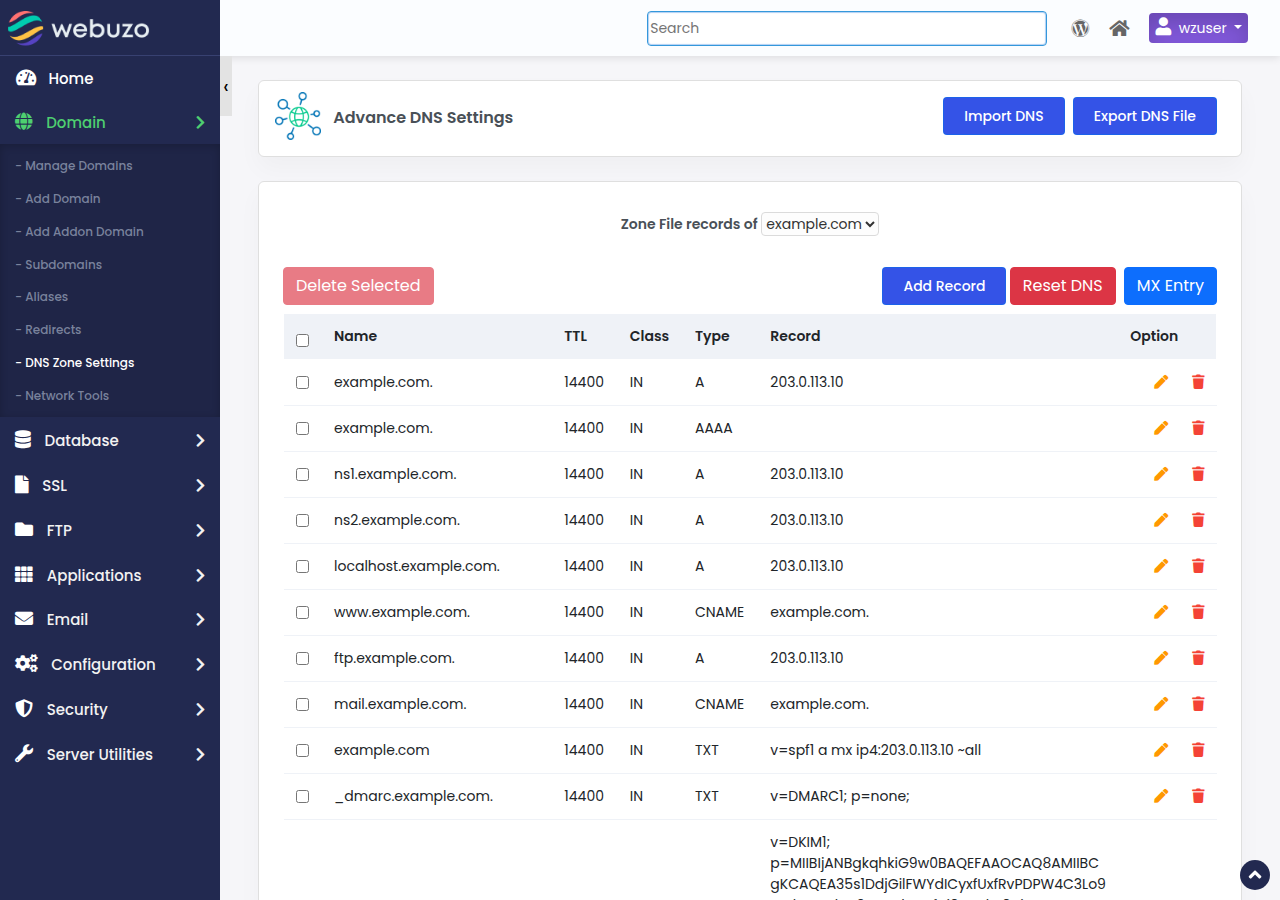The width and height of the screenshot is (1280, 900).
Task: Click the Add Record button
Action: (x=944, y=286)
